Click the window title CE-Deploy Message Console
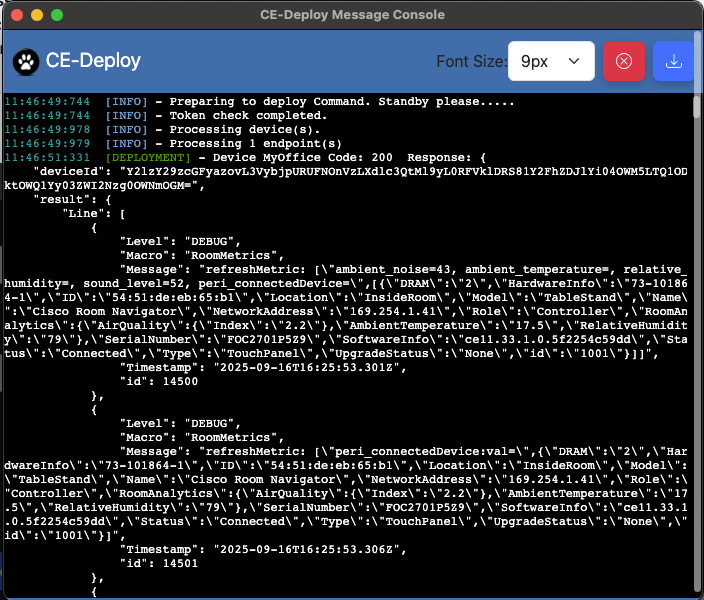 coord(352,16)
